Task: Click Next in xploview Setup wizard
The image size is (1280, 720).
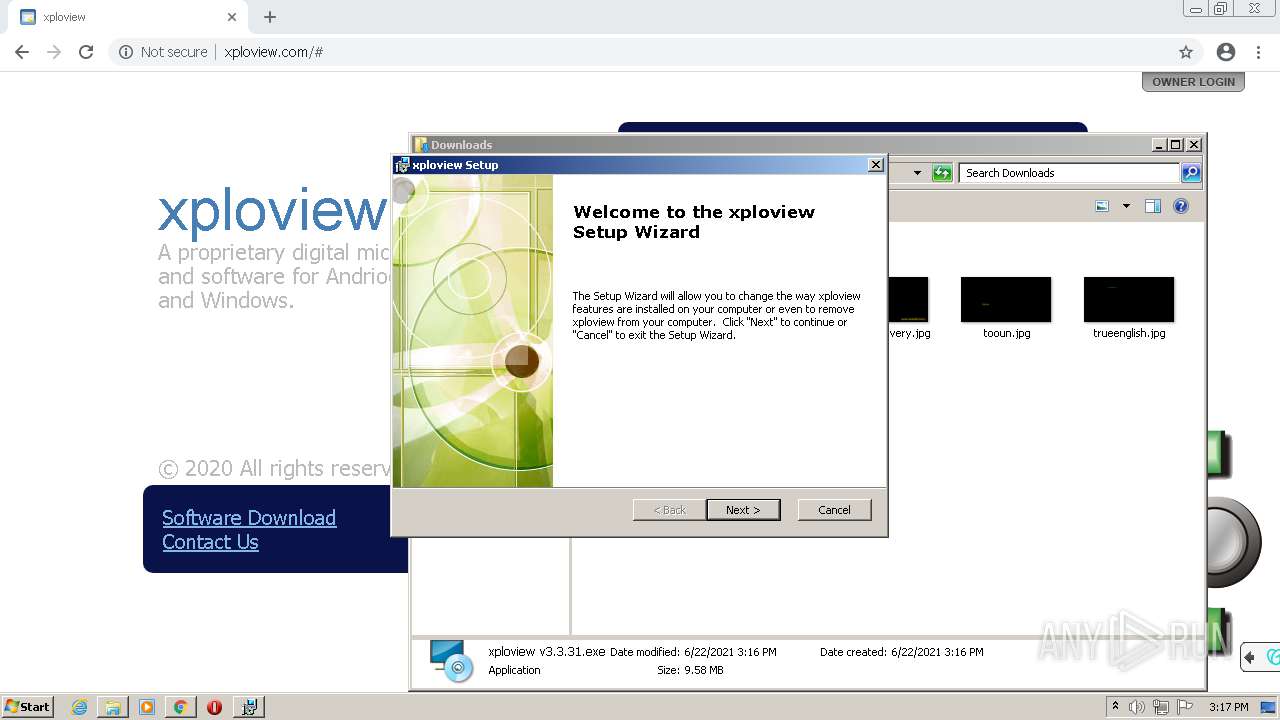Action: click(743, 510)
